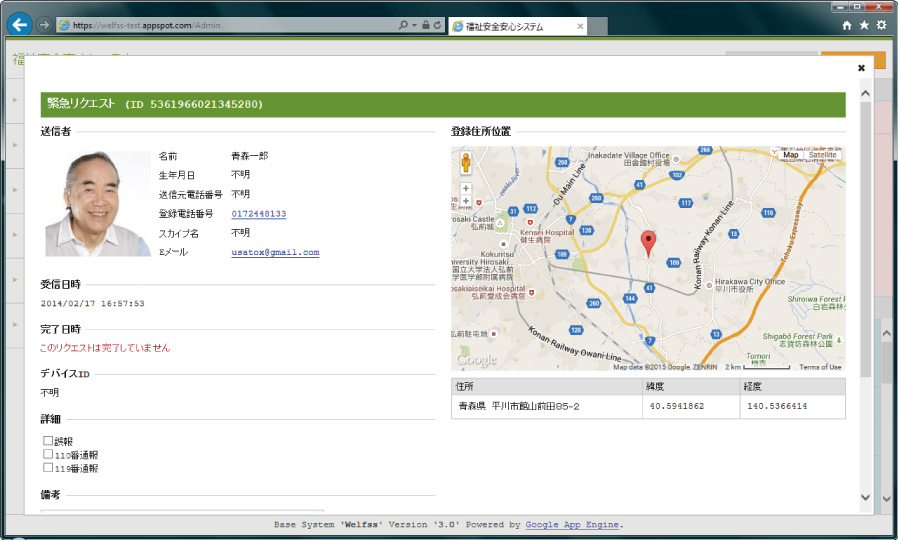Click the dialog scrollbar up arrow
Screen dimensions: 898x540
[x=865, y=93]
